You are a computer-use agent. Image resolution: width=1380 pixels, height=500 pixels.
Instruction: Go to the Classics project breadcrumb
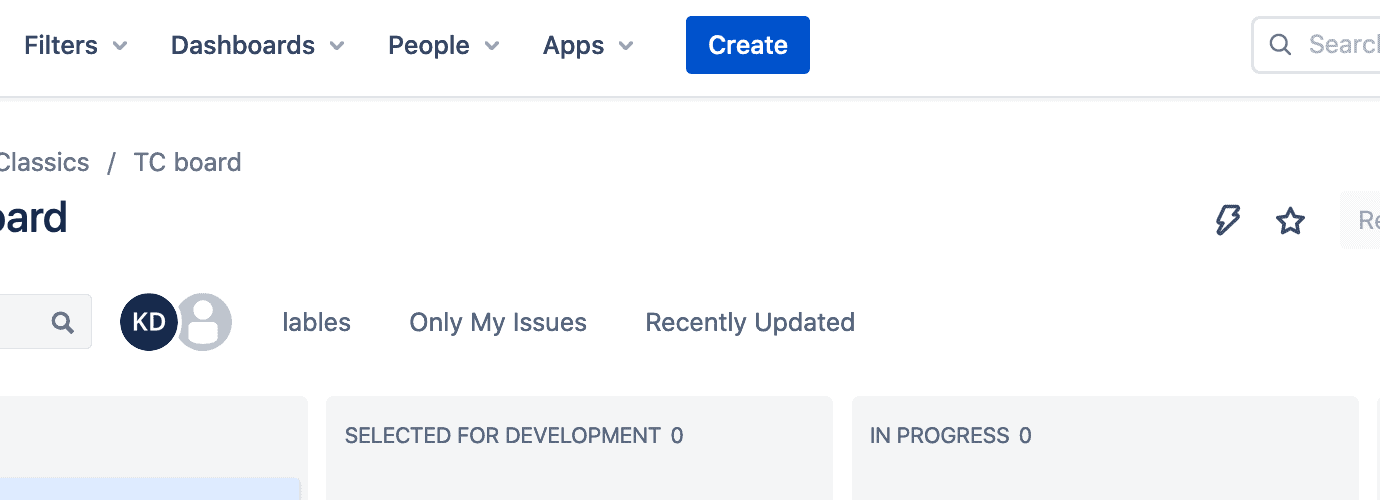[x=44, y=162]
